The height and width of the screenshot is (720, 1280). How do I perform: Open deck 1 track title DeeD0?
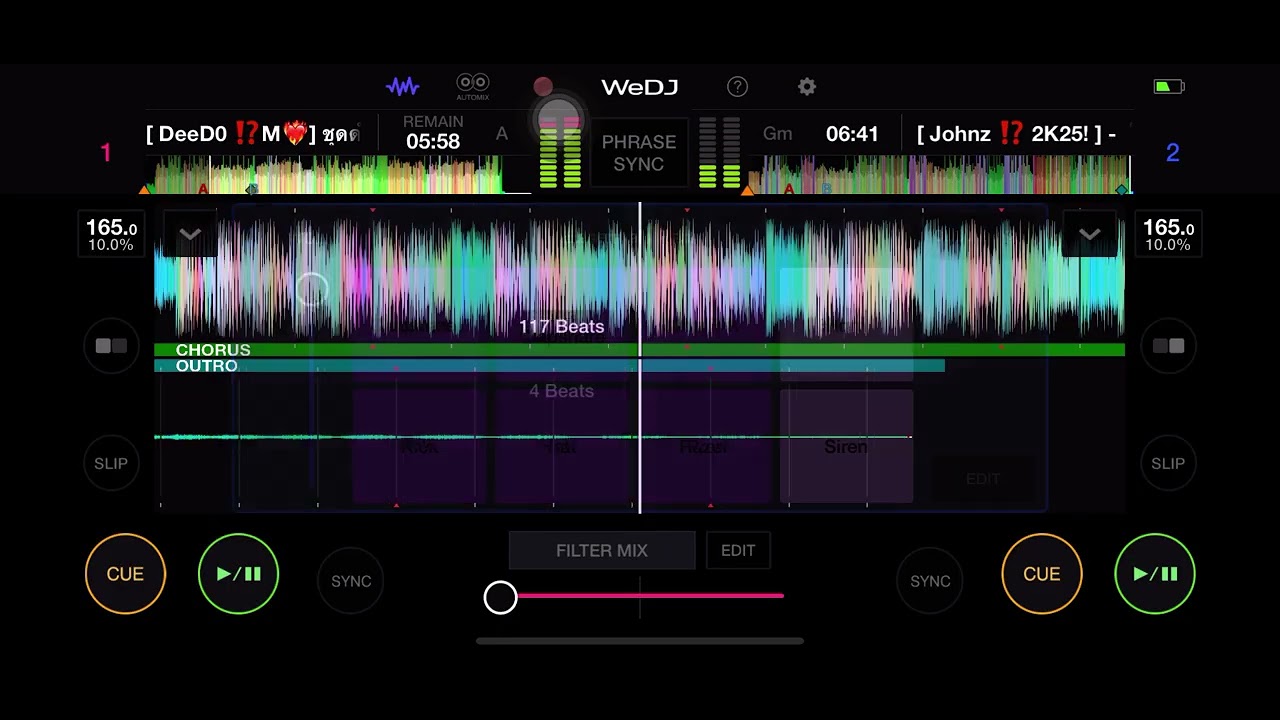(x=253, y=134)
